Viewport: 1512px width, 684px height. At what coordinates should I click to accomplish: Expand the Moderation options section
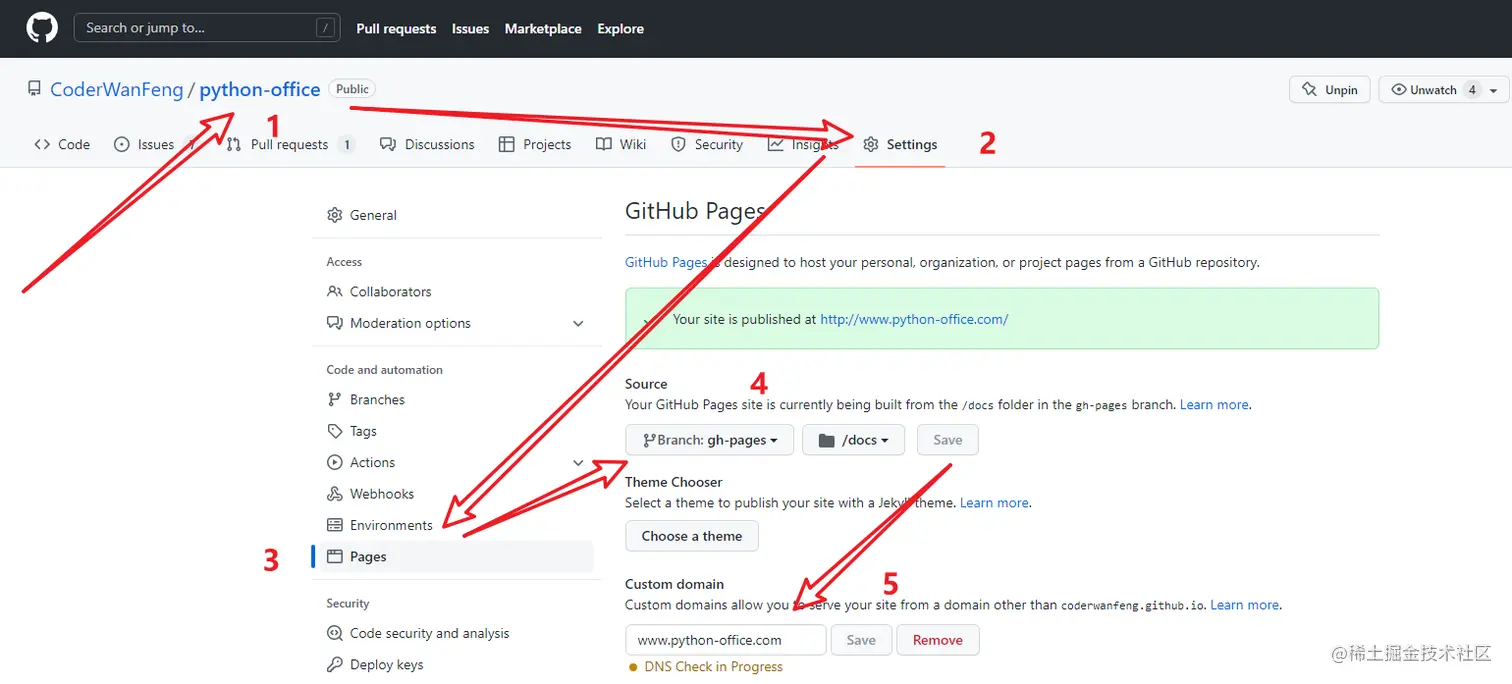(578, 323)
